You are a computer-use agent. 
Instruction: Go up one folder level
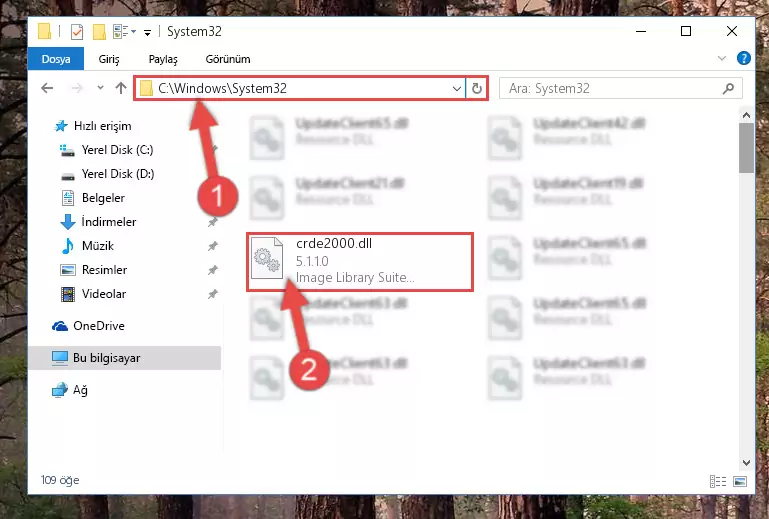click(x=121, y=88)
